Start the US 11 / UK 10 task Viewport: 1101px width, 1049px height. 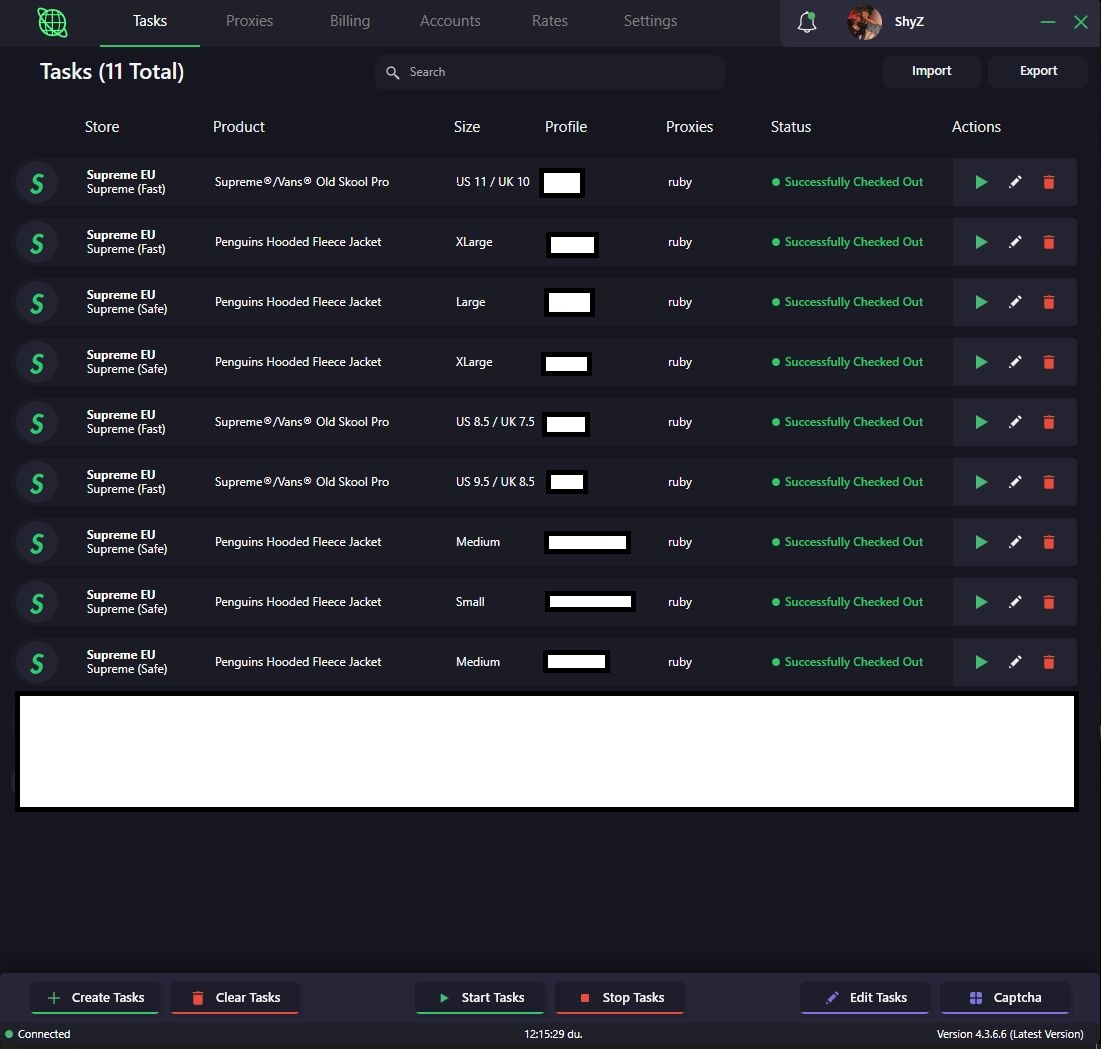[981, 182]
